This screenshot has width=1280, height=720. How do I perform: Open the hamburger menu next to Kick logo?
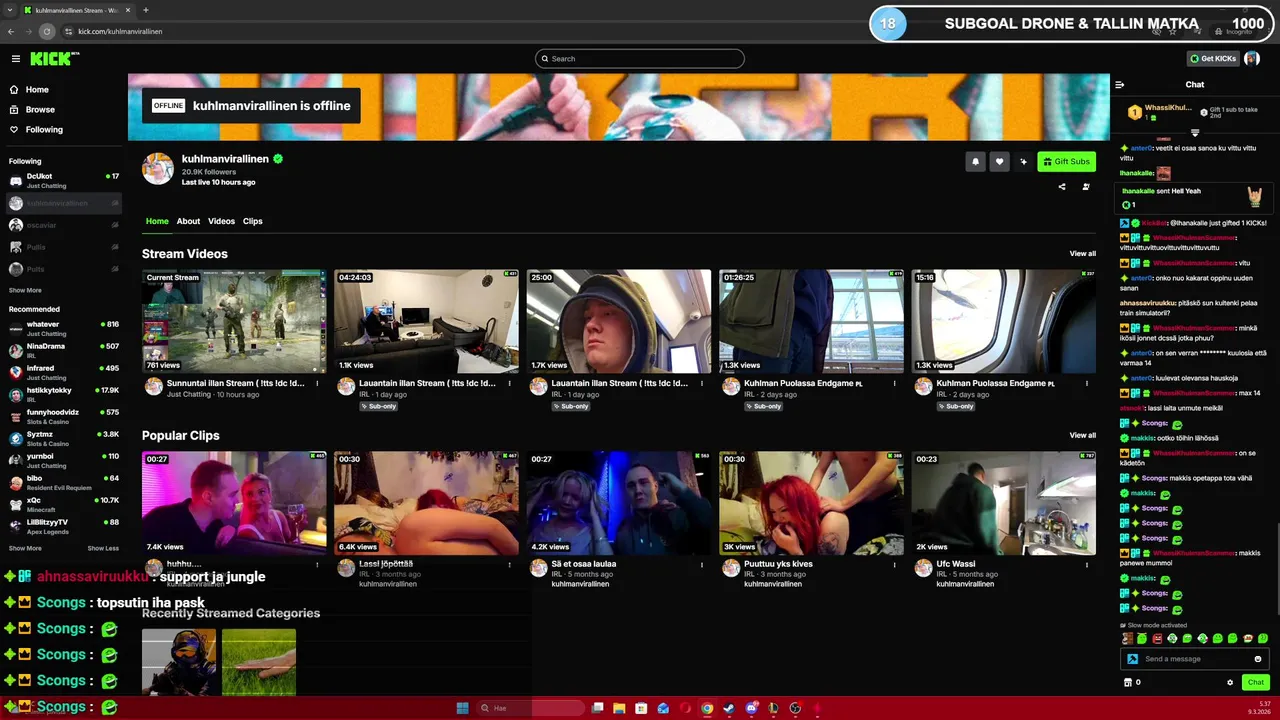(15, 59)
